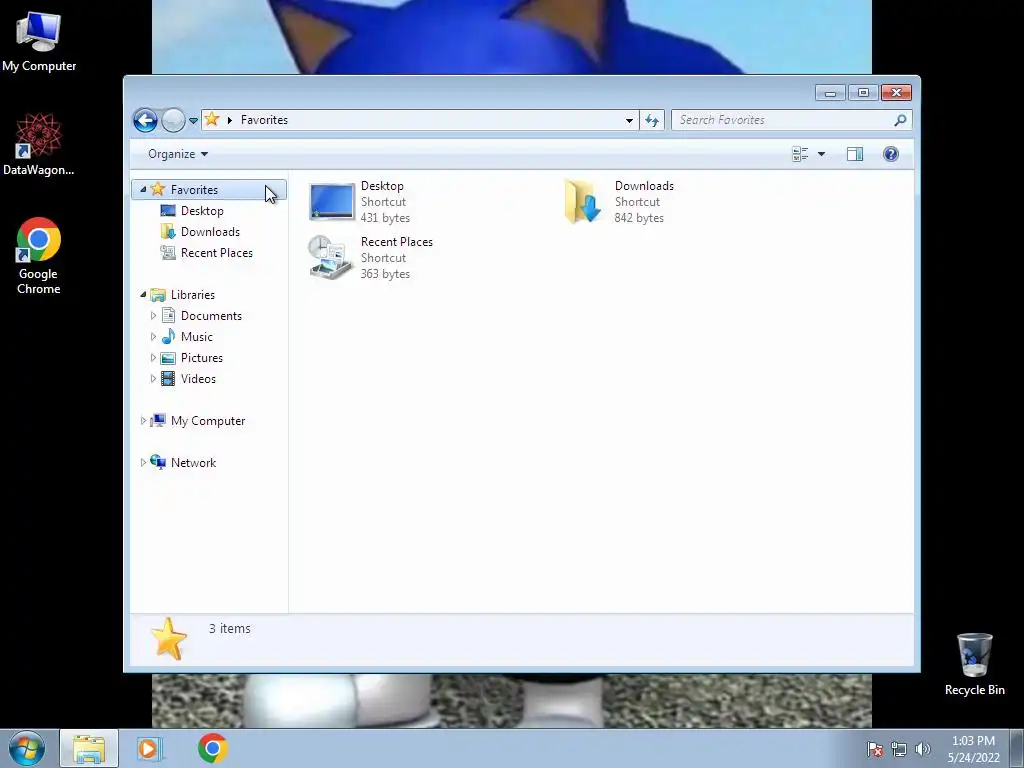
Task: Go back with the Explorer back arrow
Action: tap(145, 120)
